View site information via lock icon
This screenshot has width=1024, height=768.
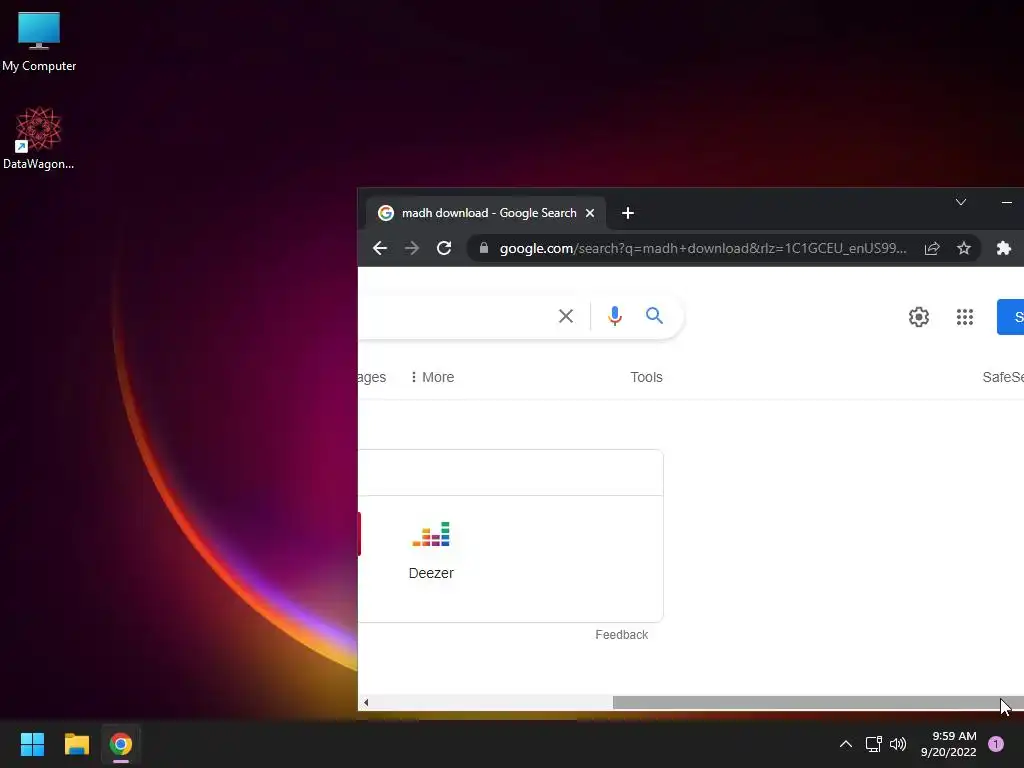[484, 248]
